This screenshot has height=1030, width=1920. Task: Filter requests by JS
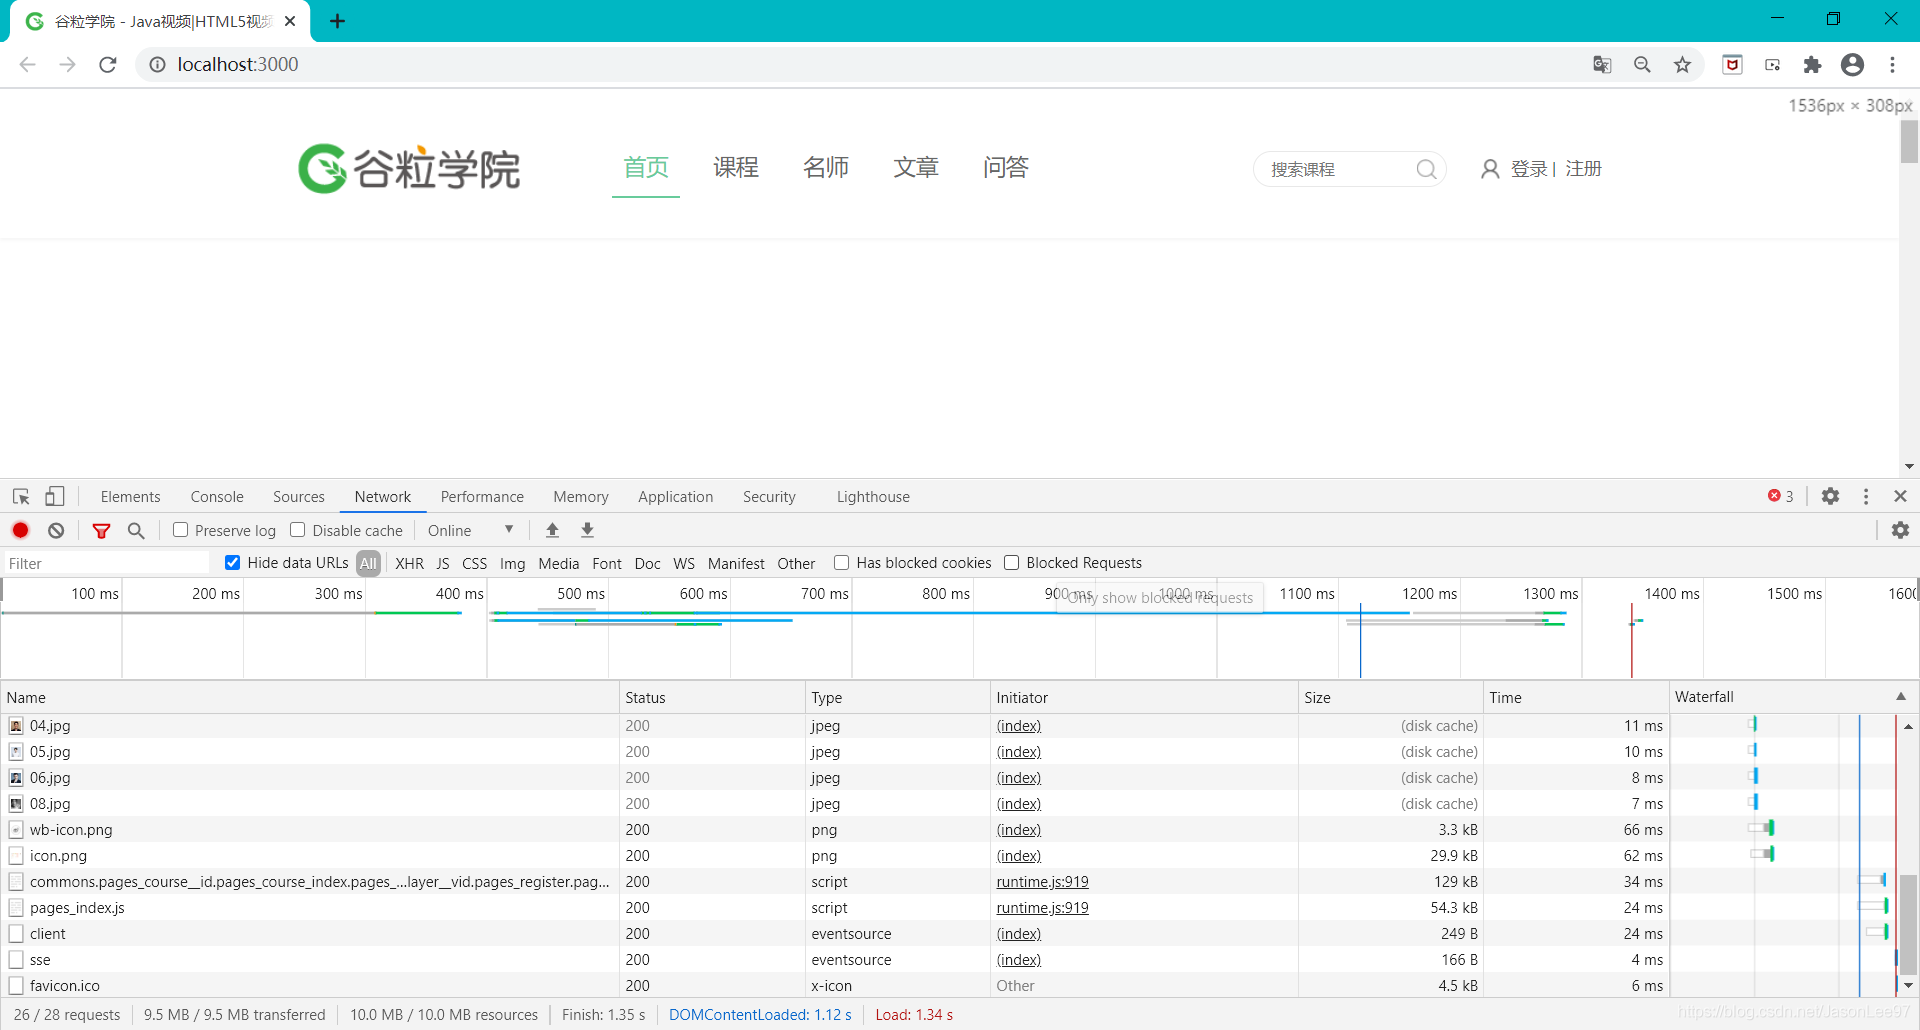pyautogui.click(x=443, y=563)
